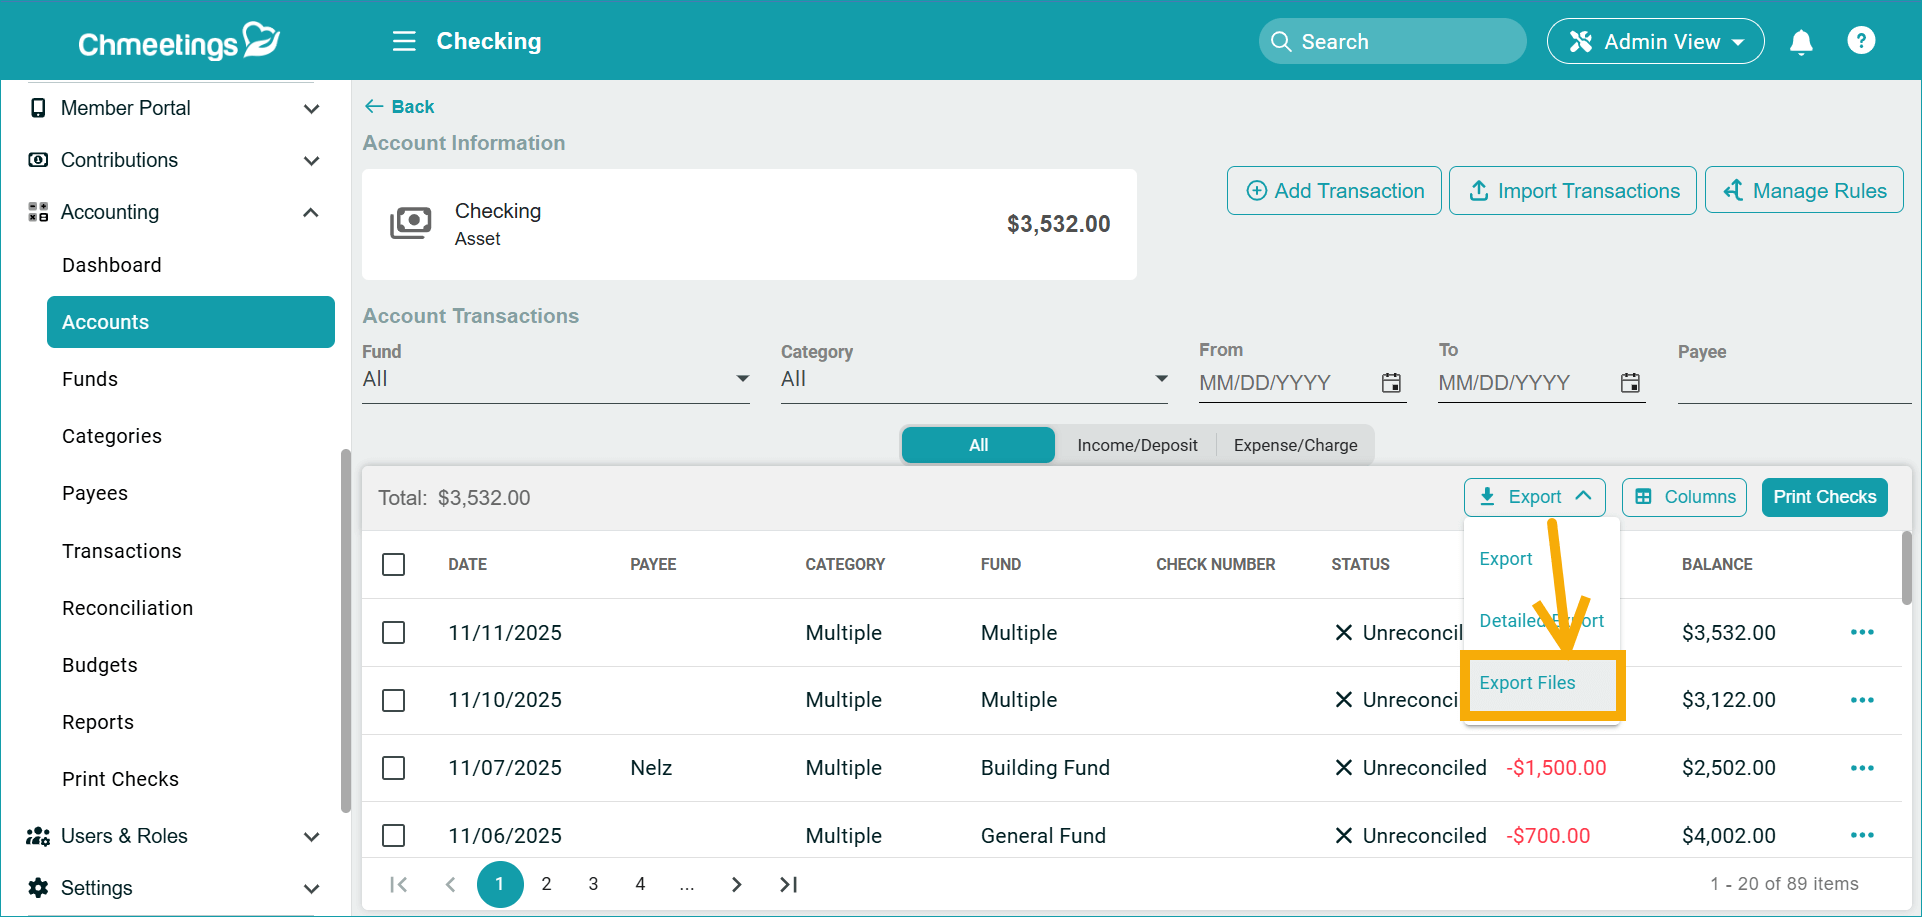Click the notification bell icon
The height and width of the screenshot is (917, 1922).
point(1801,42)
